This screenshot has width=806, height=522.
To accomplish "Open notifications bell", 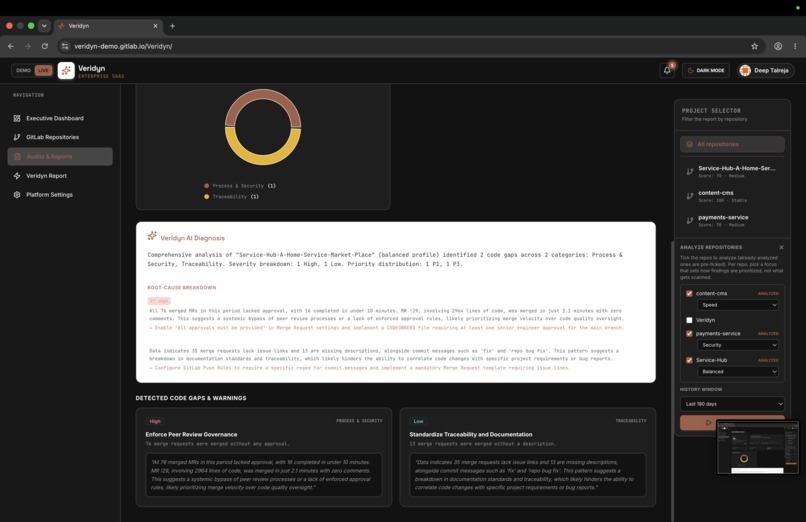I will point(667,70).
